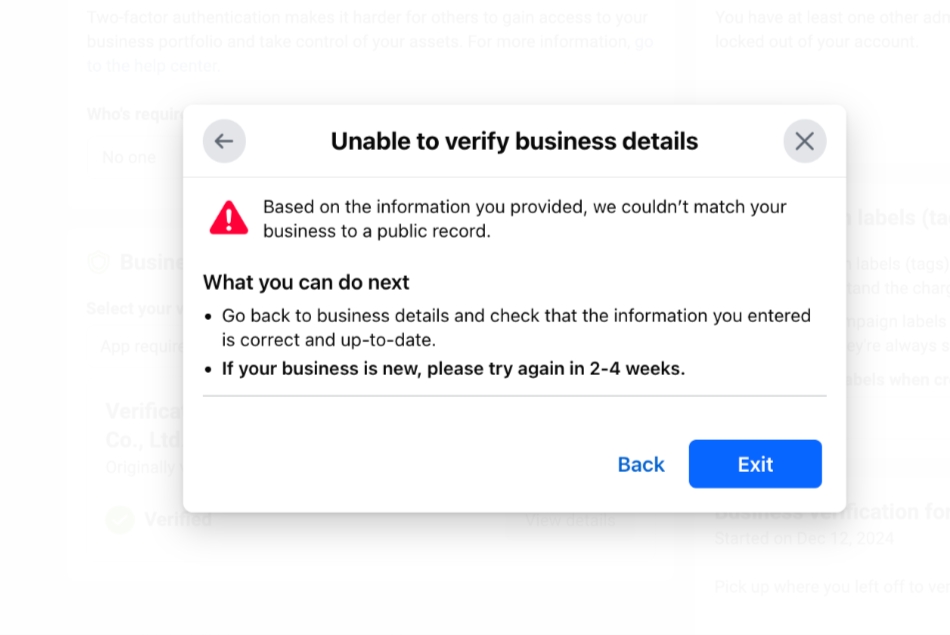Click the back arrow icon in dialog header

tap(224, 141)
